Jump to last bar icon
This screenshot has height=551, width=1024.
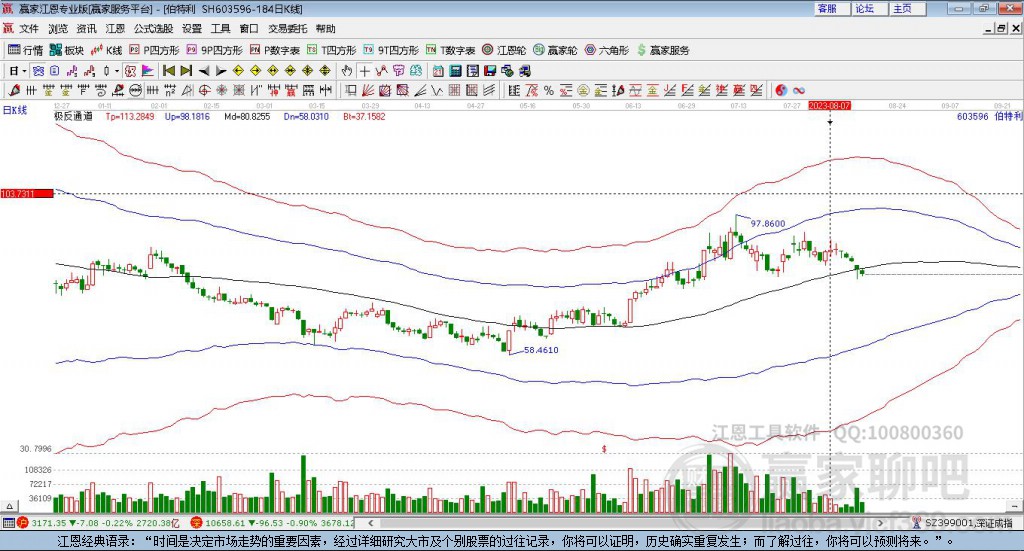pyautogui.click(x=185, y=71)
